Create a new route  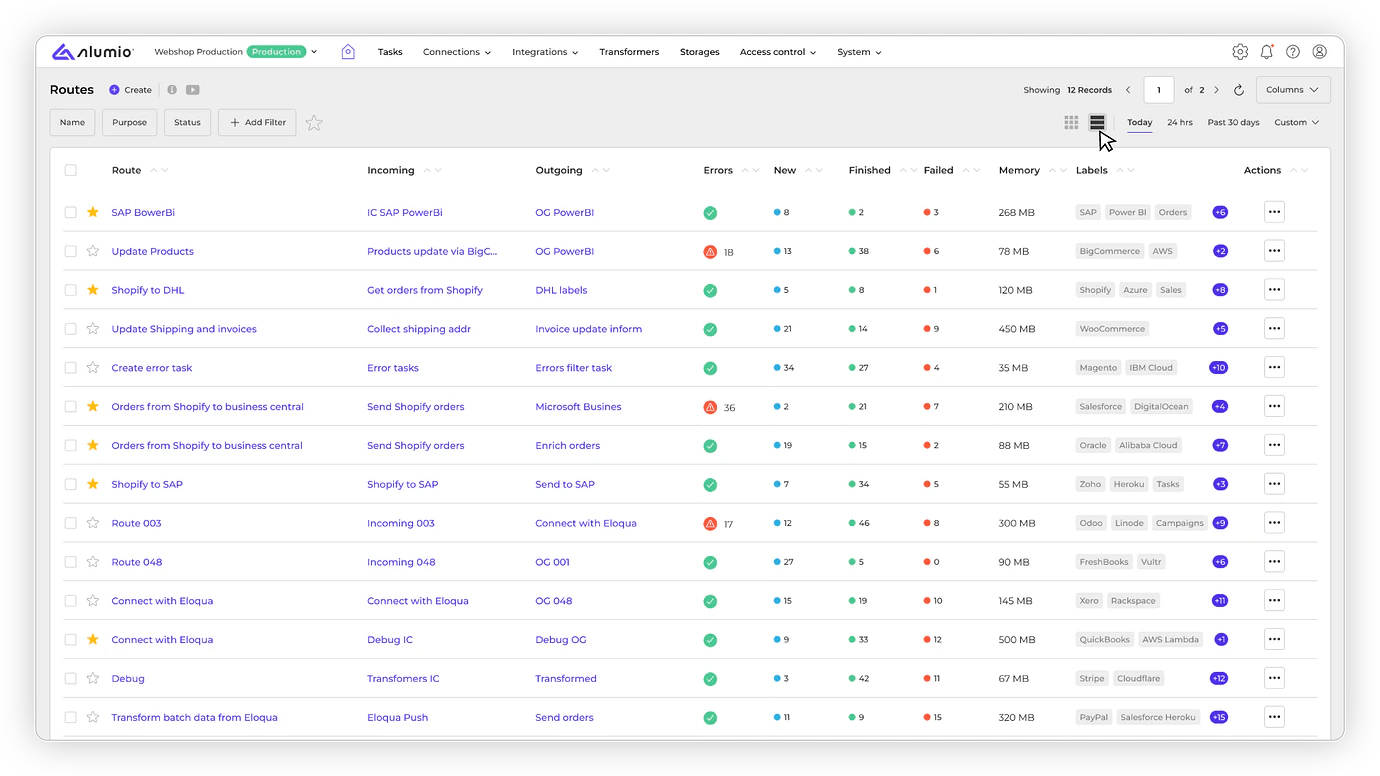(131, 90)
